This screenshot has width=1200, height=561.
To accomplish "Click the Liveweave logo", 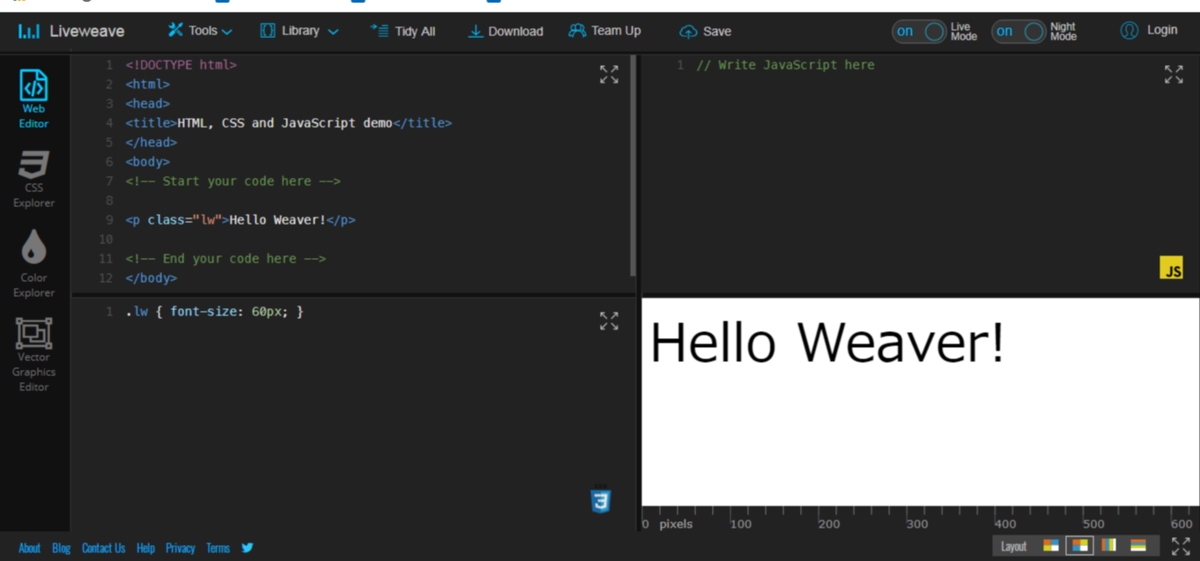I will coord(70,31).
